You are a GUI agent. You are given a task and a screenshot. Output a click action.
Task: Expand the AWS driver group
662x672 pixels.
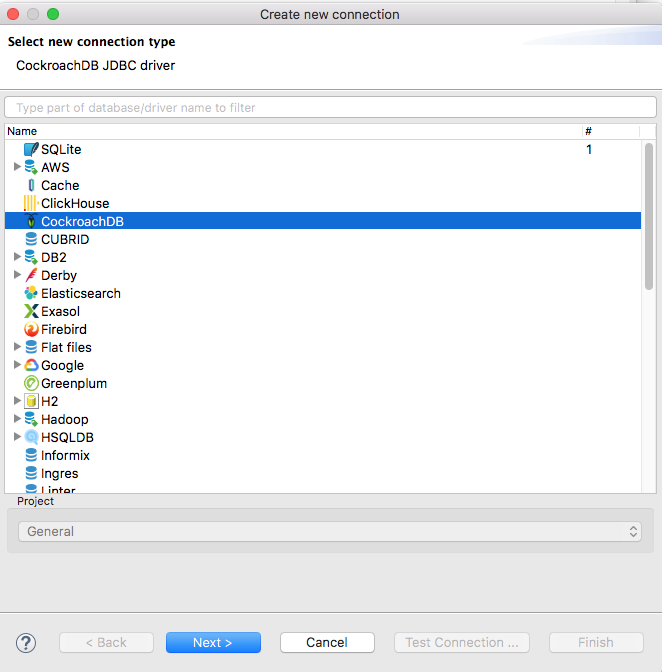[17, 167]
